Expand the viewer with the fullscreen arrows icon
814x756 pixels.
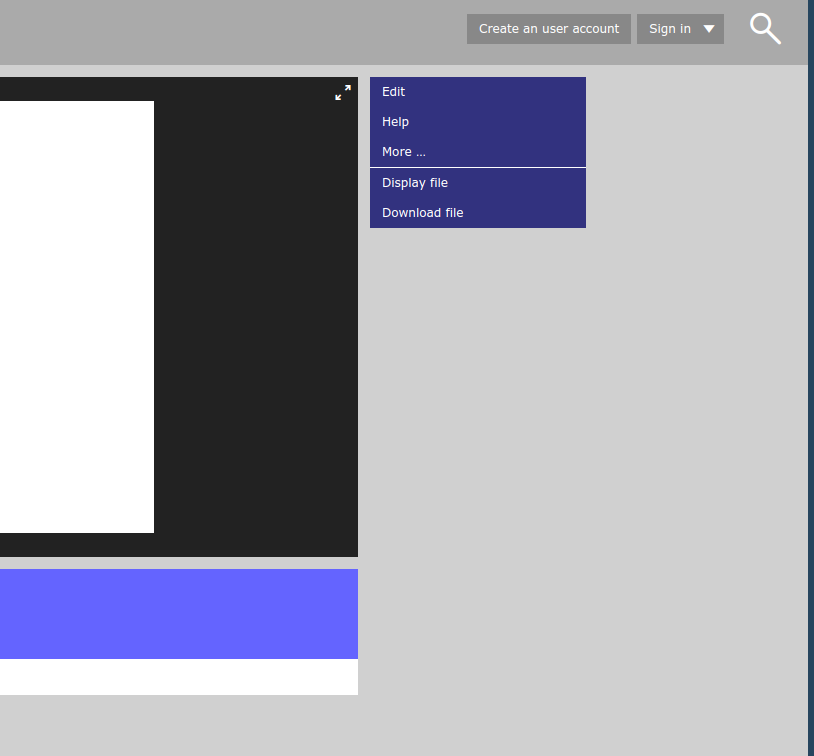pos(343,92)
